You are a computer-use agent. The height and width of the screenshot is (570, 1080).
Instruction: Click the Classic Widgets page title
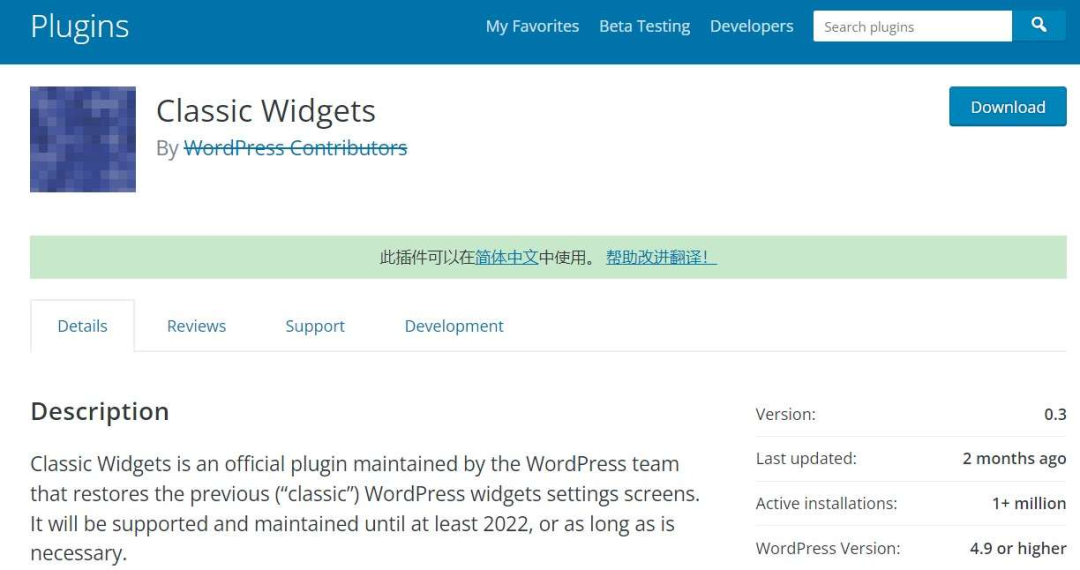pos(266,111)
